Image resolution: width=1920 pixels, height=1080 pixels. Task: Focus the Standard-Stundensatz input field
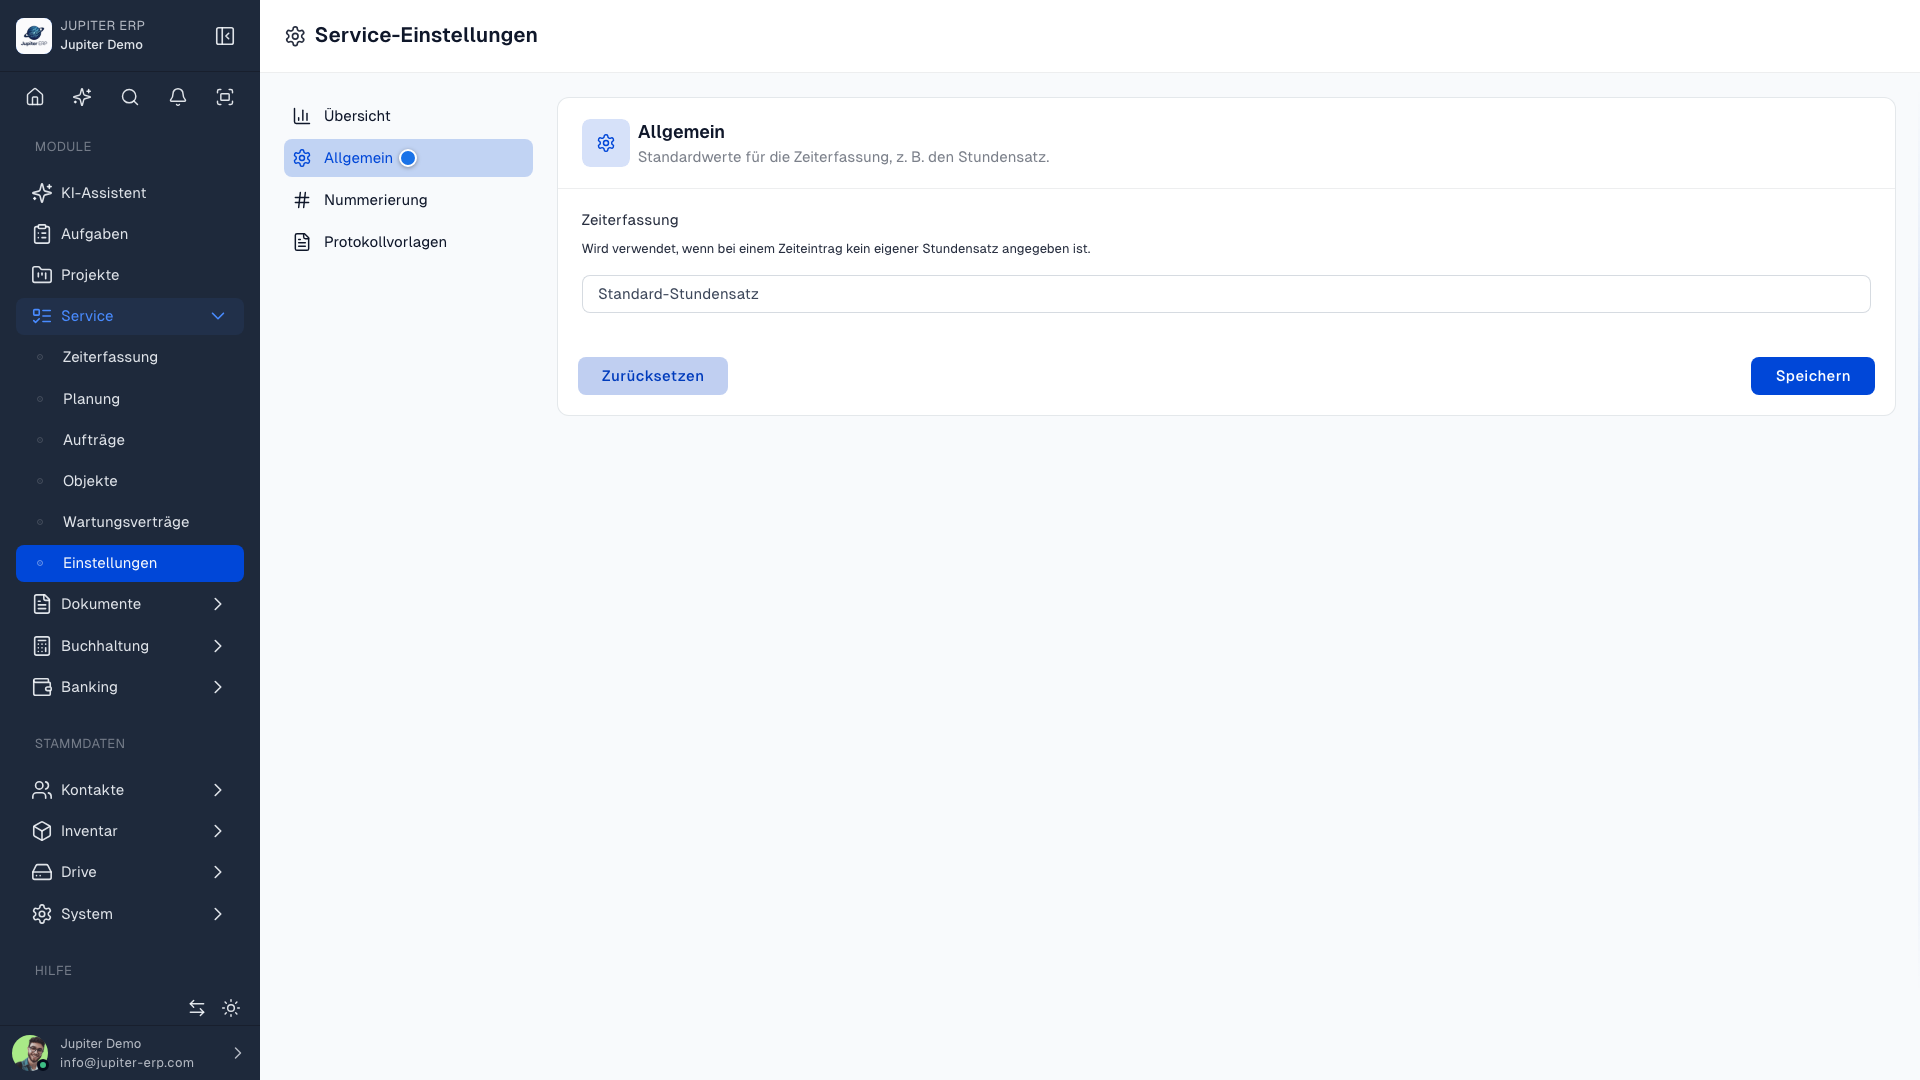[x=1226, y=294]
